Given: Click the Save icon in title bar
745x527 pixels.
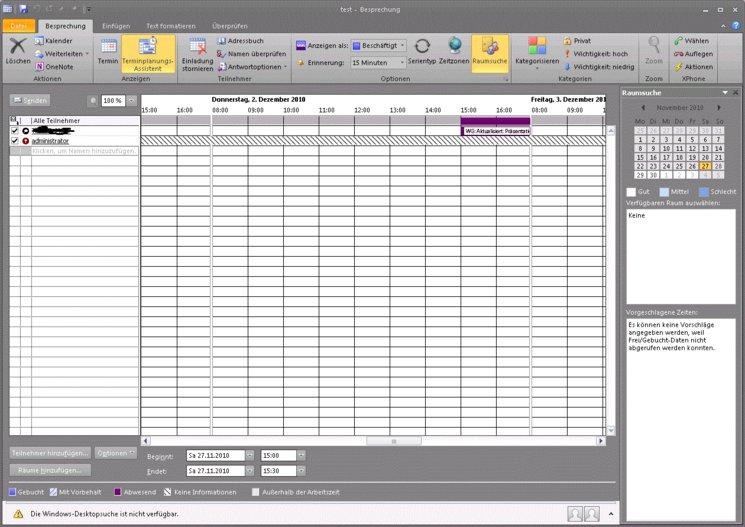Looking at the screenshot, I should point(24,9).
